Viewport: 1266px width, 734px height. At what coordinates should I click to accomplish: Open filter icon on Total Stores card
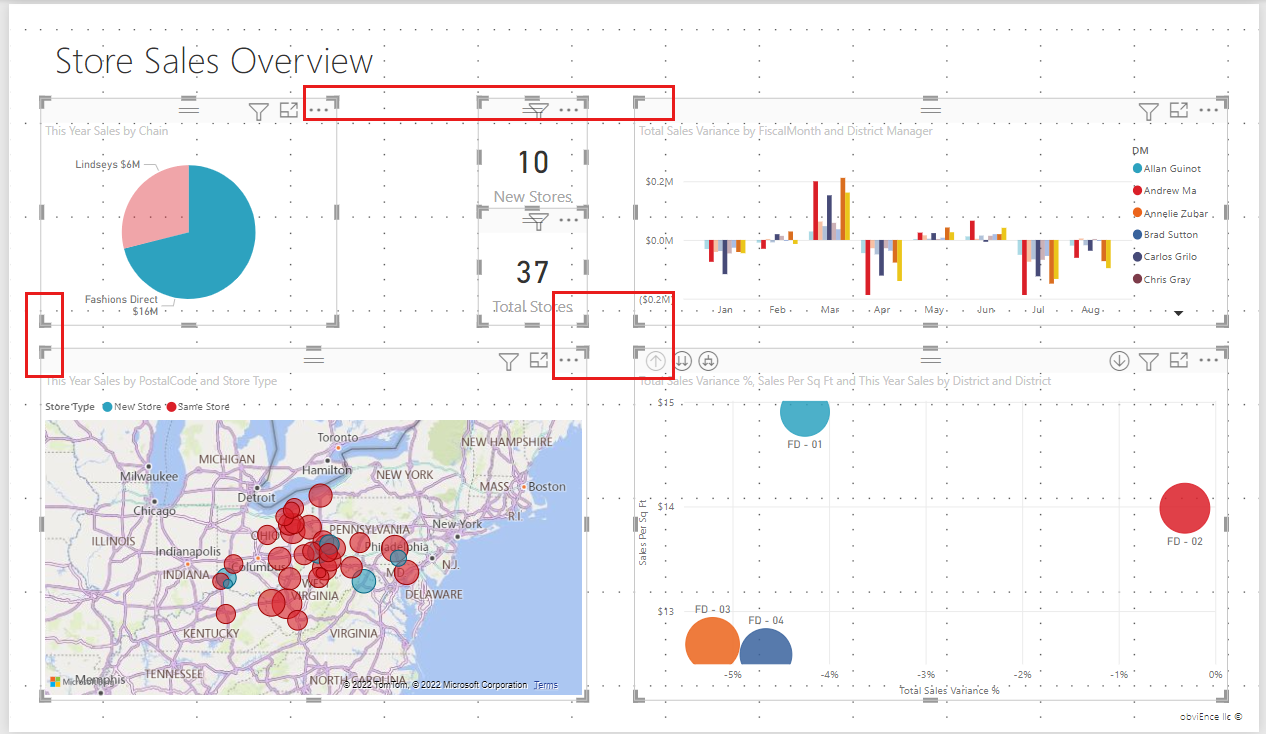[x=538, y=221]
